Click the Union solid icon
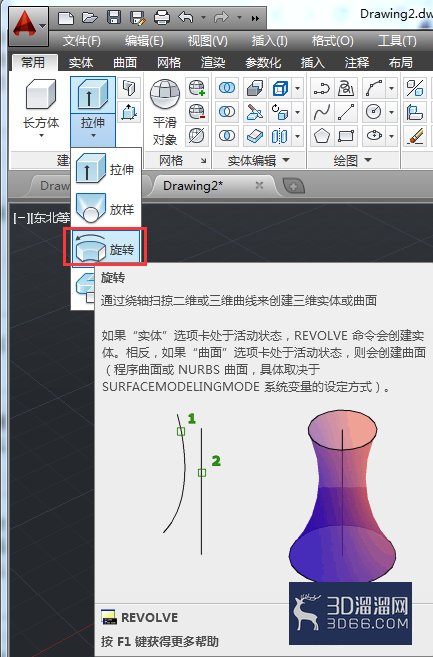Image resolution: width=433 pixels, height=657 pixels. tap(227, 88)
